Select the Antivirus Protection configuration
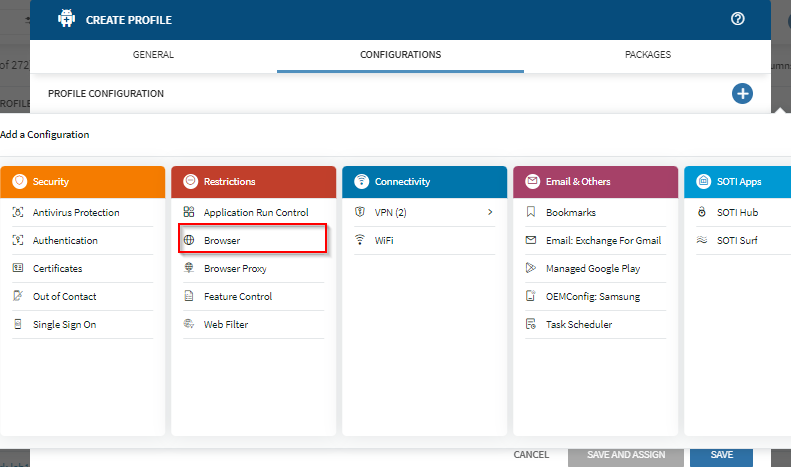 point(75,213)
